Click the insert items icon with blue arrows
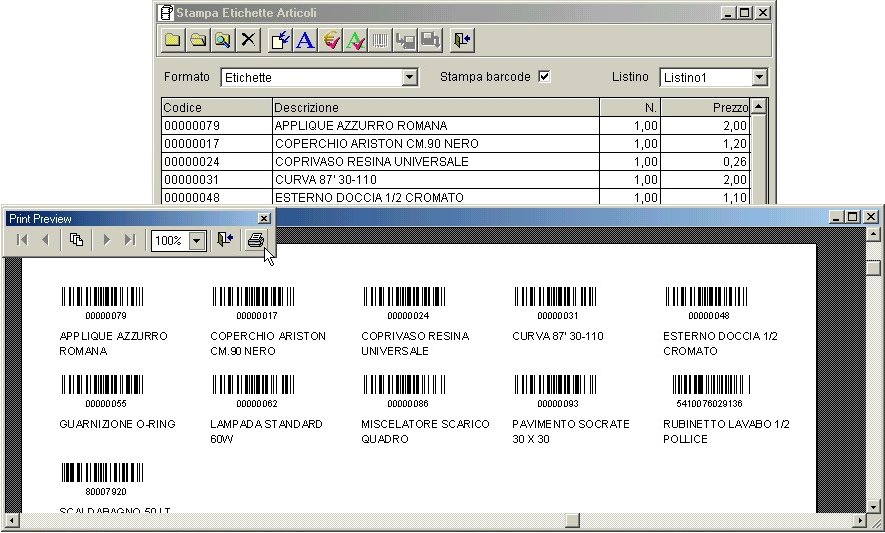The height and width of the screenshot is (533, 885). (x=280, y=40)
